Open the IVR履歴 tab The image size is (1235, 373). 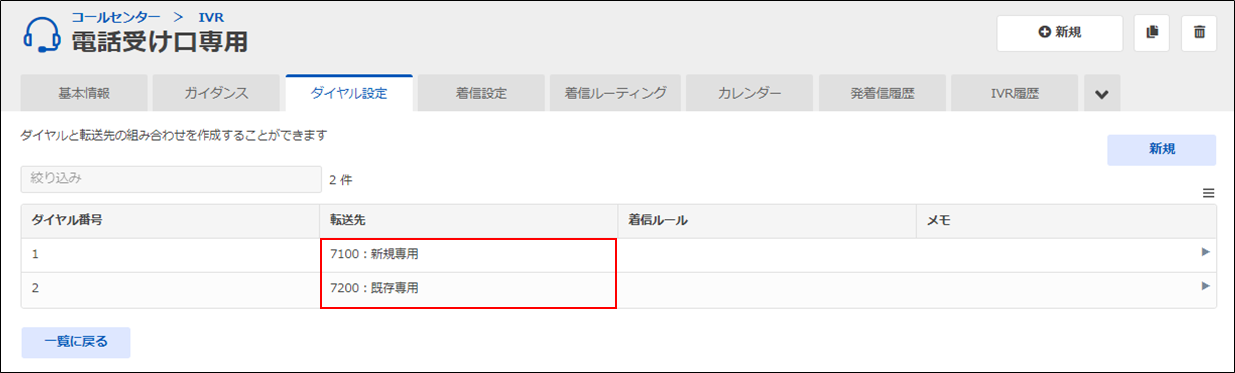click(1015, 94)
